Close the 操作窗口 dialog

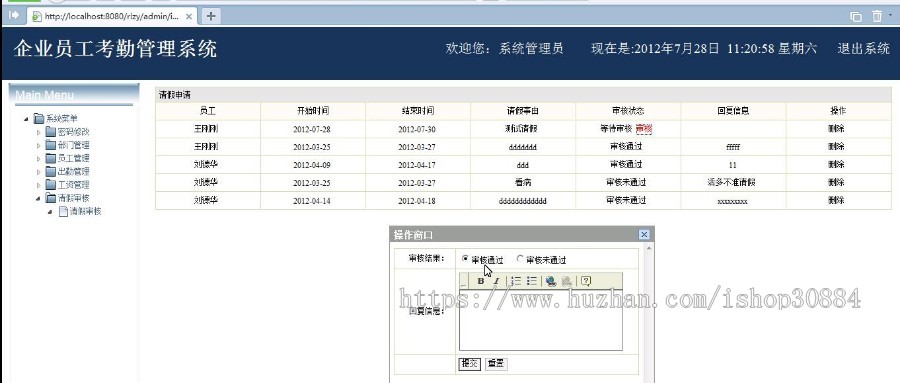click(644, 234)
